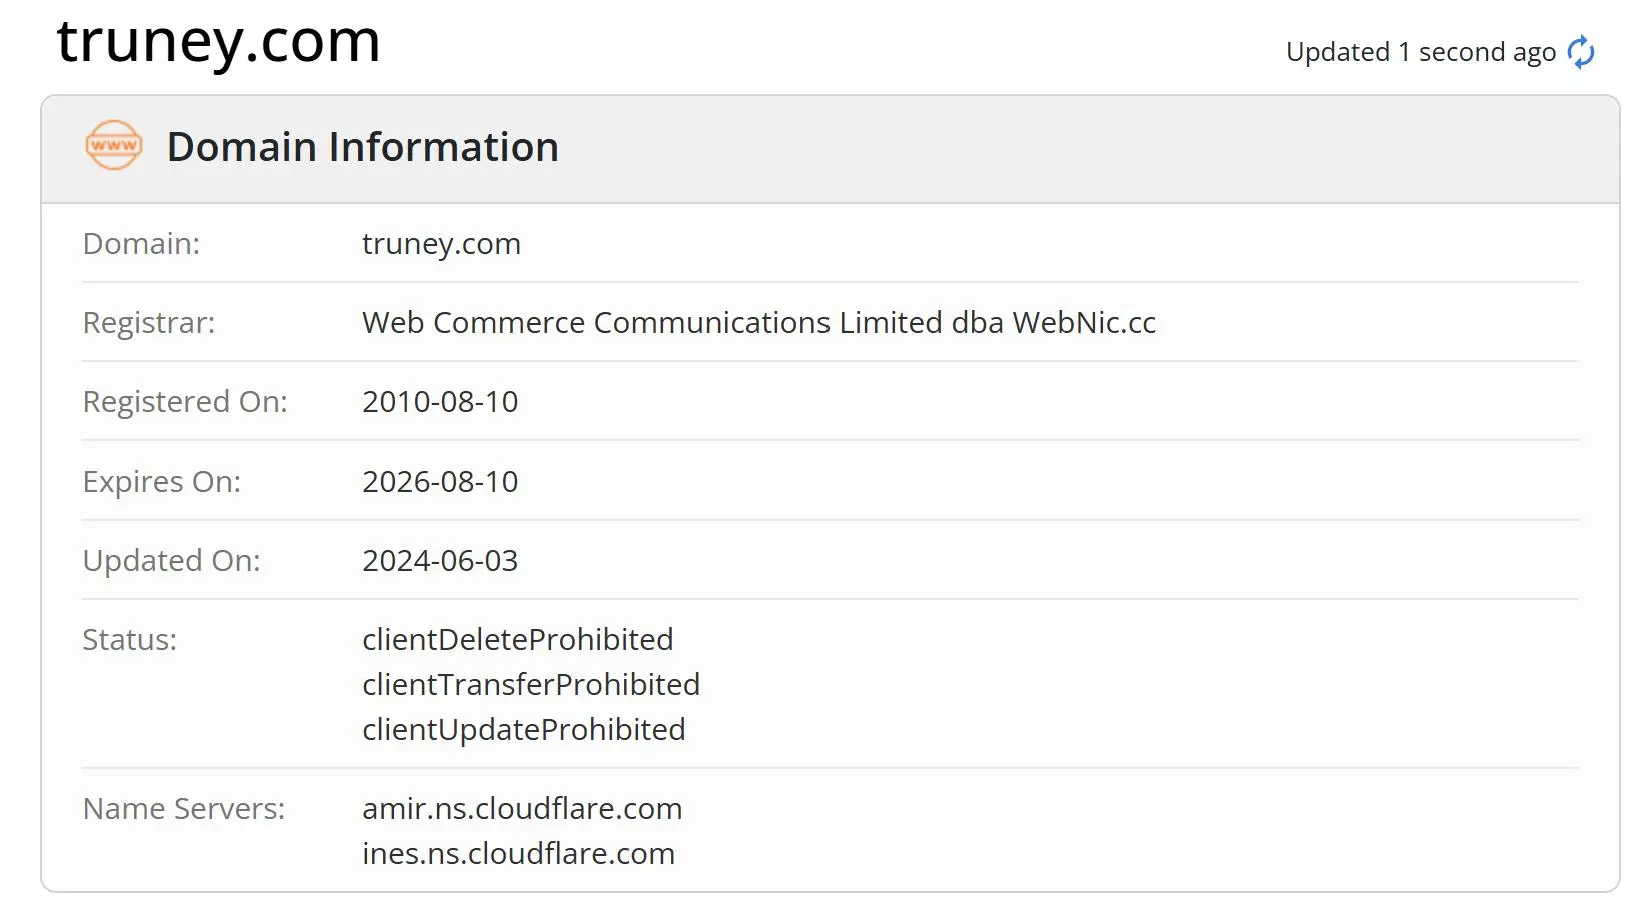
Task: Click the 'Expires On:' field label
Action: [162, 482]
